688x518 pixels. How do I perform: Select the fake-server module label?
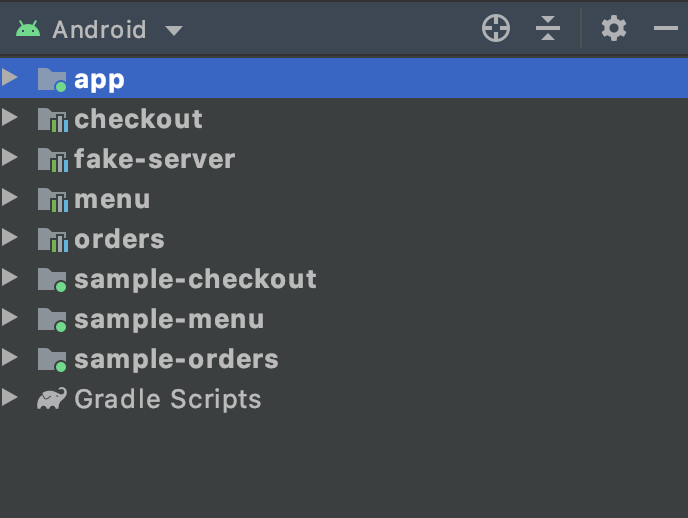(x=154, y=159)
